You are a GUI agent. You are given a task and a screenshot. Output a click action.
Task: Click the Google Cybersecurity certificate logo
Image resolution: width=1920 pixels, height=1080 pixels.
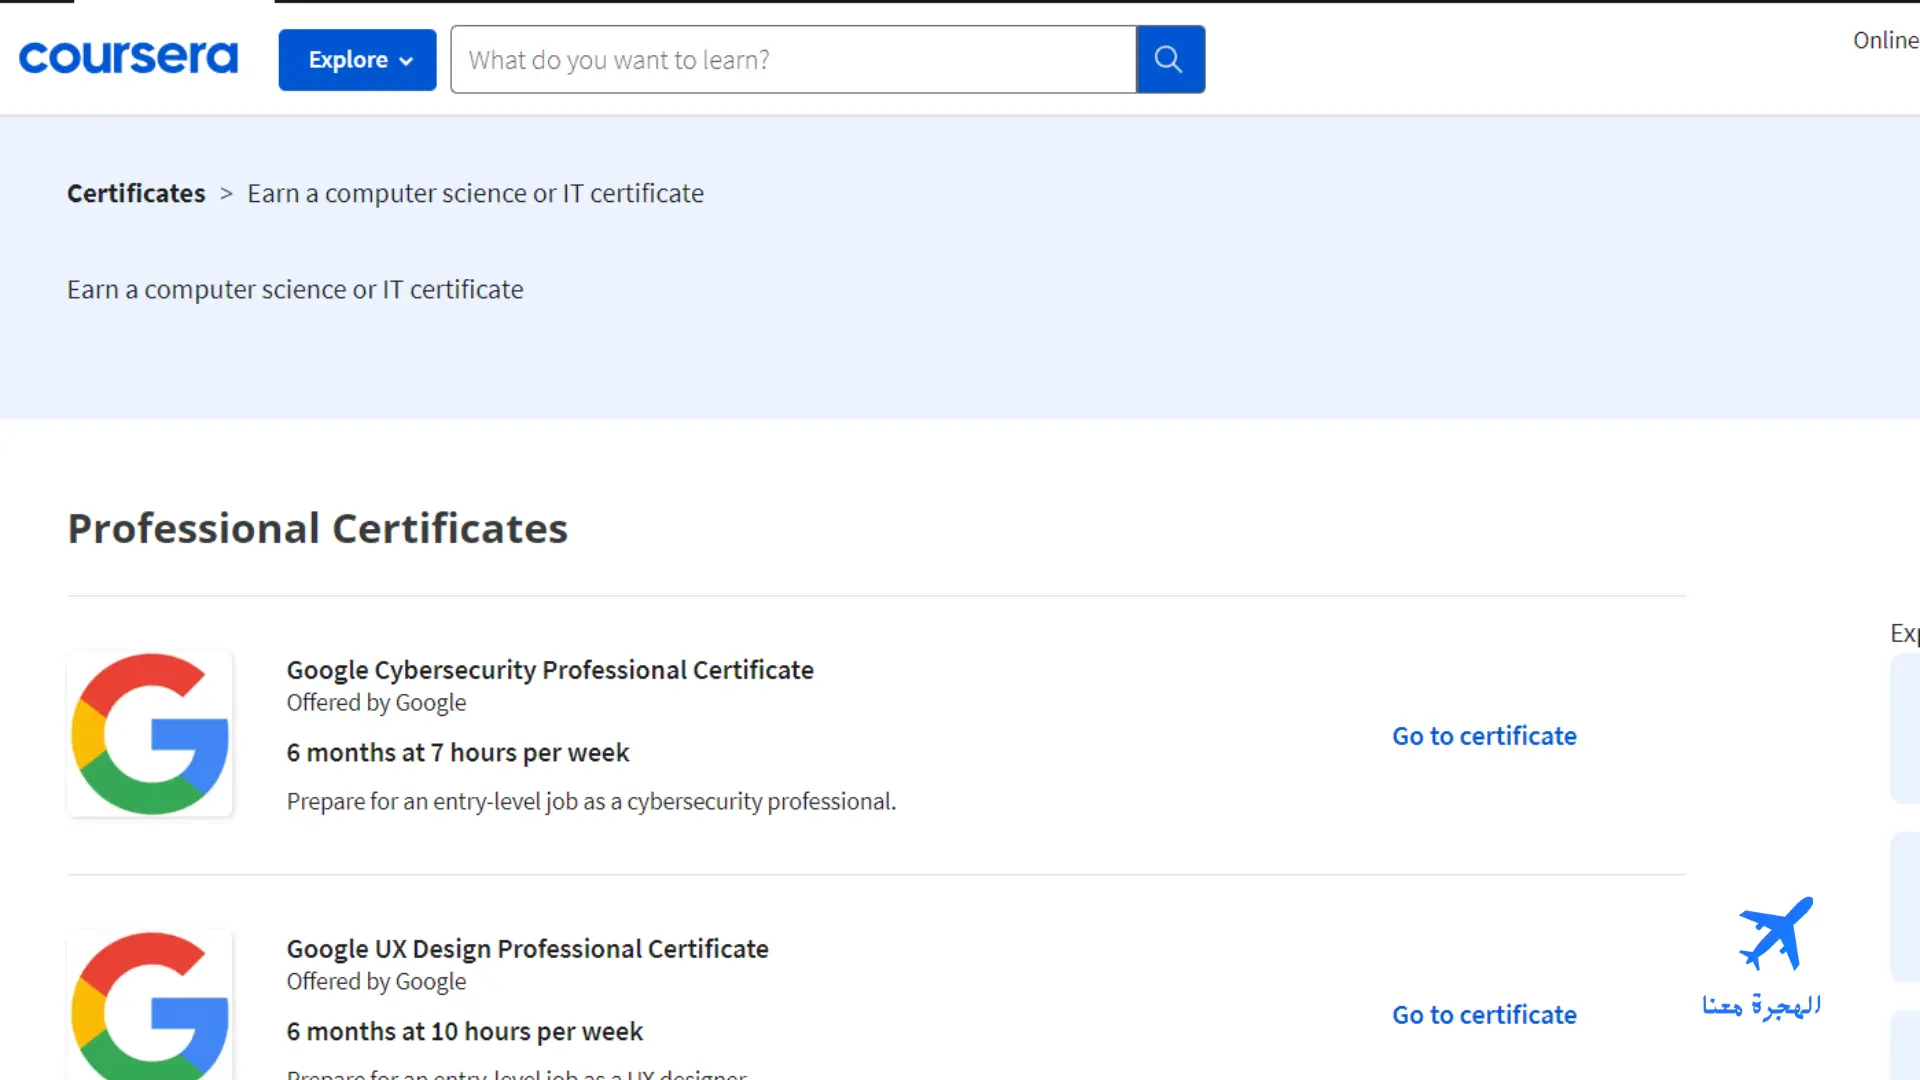click(x=150, y=734)
